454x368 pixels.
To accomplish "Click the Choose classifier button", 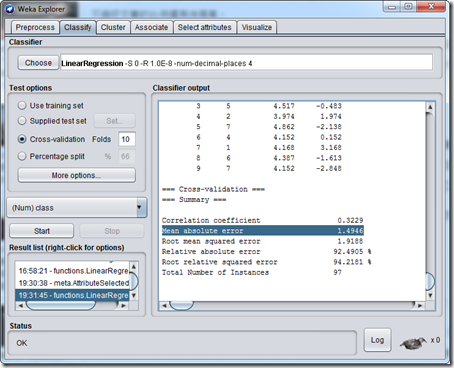I will tap(38, 63).
